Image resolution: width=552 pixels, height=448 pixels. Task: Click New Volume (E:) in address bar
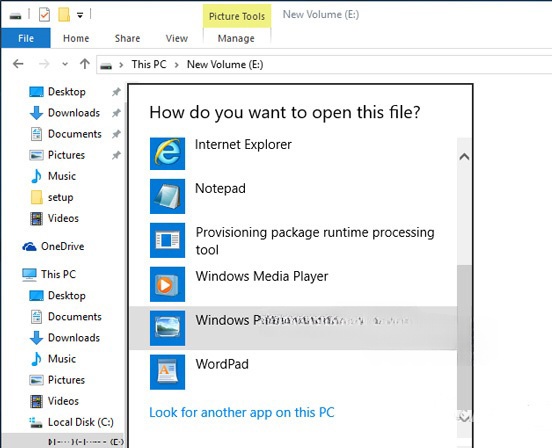click(x=225, y=64)
